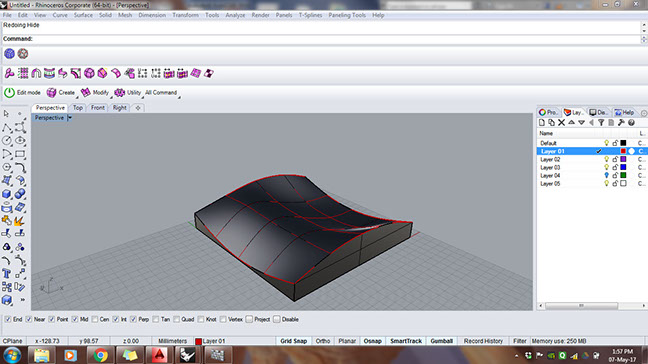648x364 pixels.
Task: Open the Surface menu
Action: (83, 15)
